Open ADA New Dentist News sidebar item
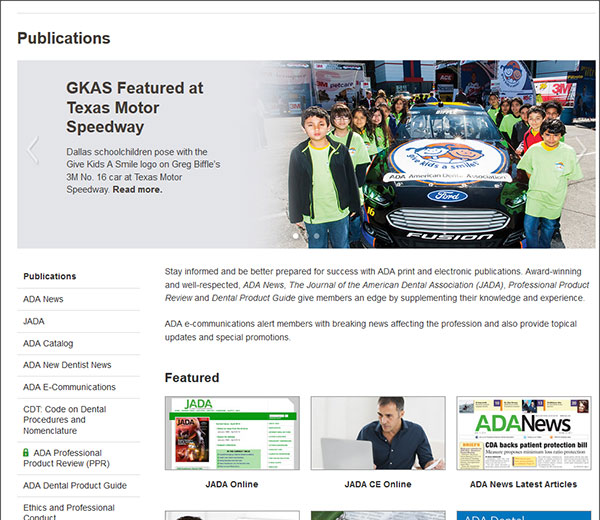600x520 pixels. click(x=67, y=365)
